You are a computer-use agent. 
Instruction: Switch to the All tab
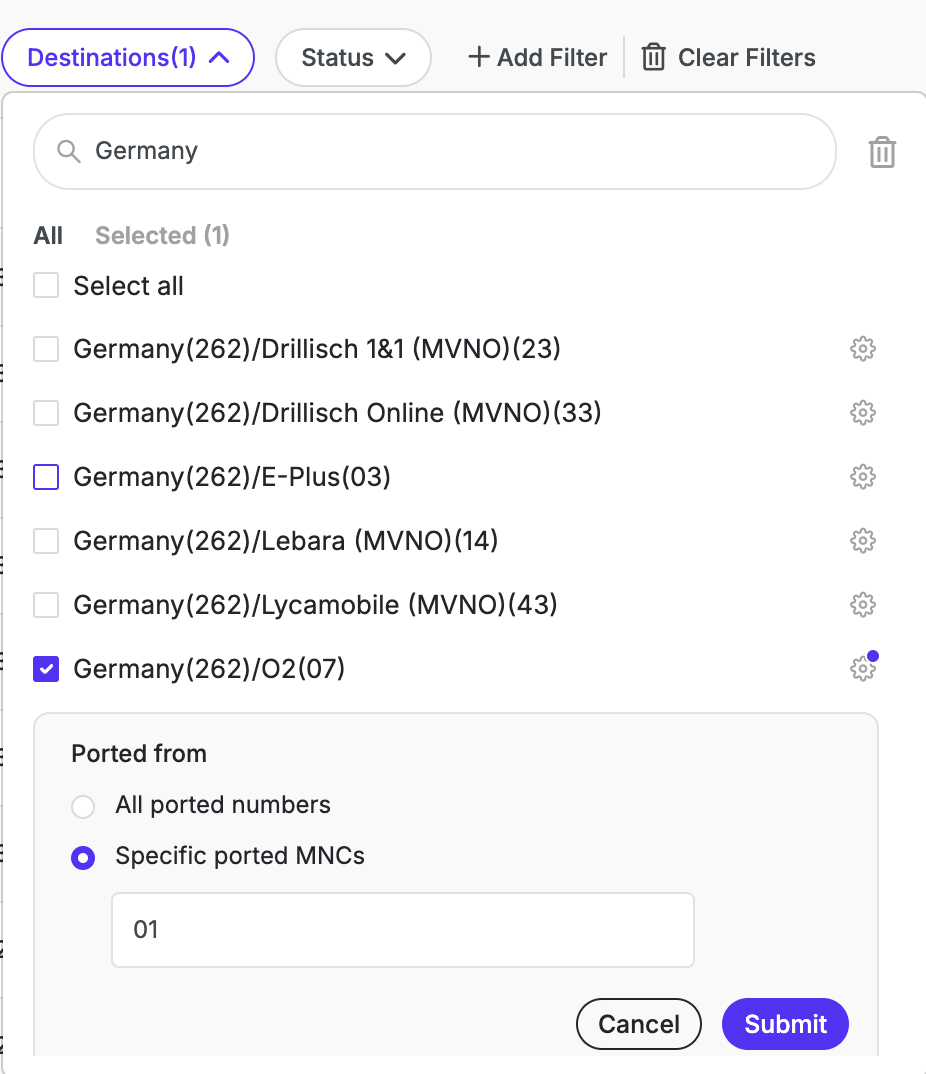[48, 235]
